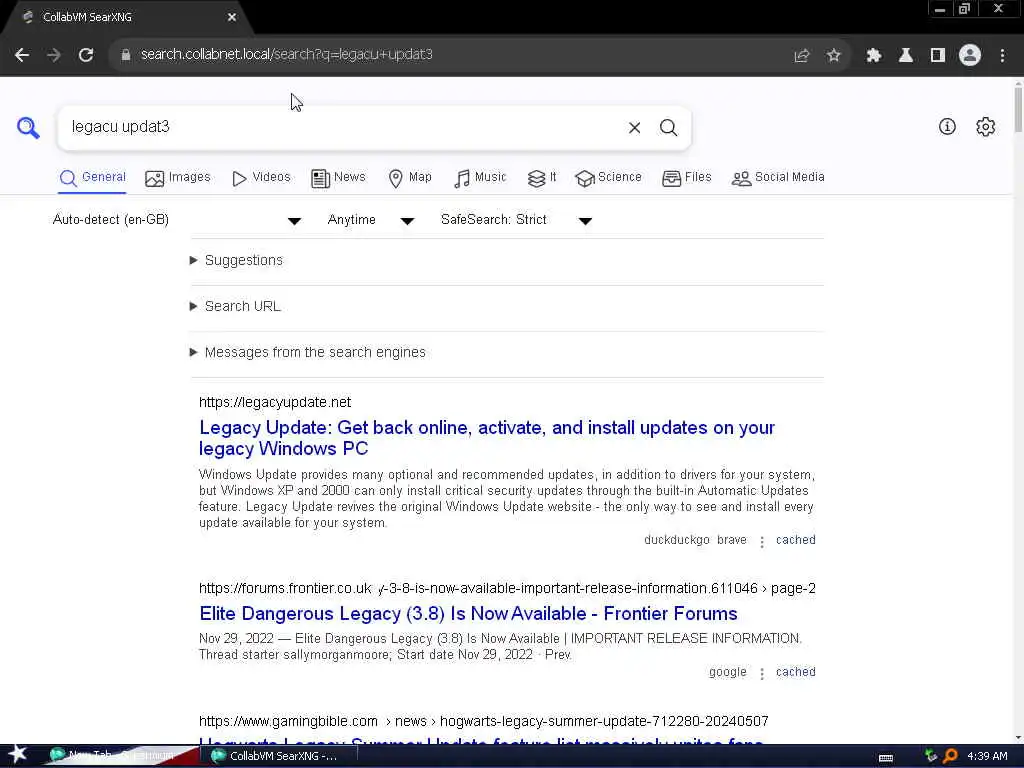Screen dimensions: 1024x768
Task: Open the Chrome Labs flask icon
Action: point(905,56)
